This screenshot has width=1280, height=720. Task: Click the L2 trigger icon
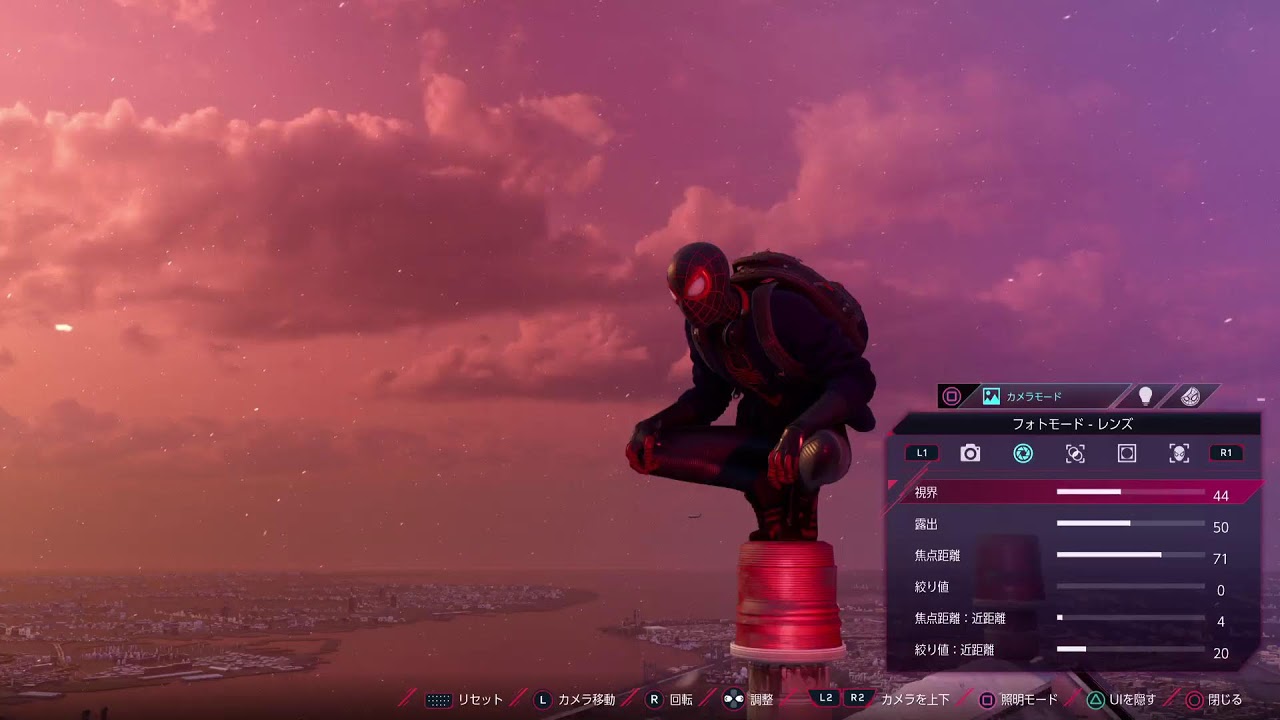pyautogui.click(x=825, y=698)
